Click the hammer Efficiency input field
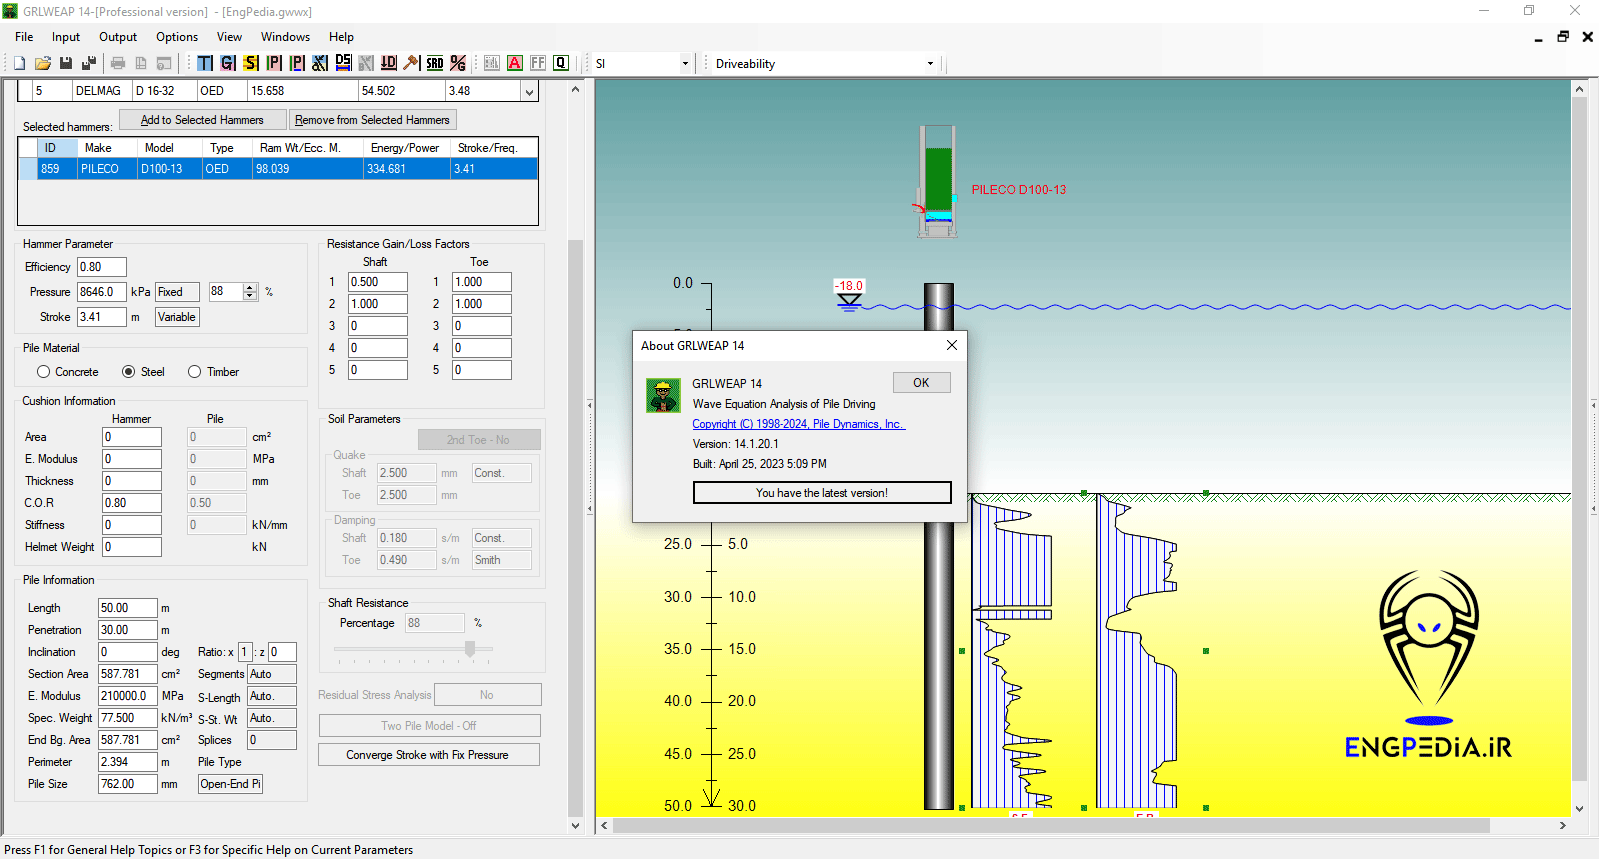This screenshot has height=859, width=1599. click(x=102, y=267)
